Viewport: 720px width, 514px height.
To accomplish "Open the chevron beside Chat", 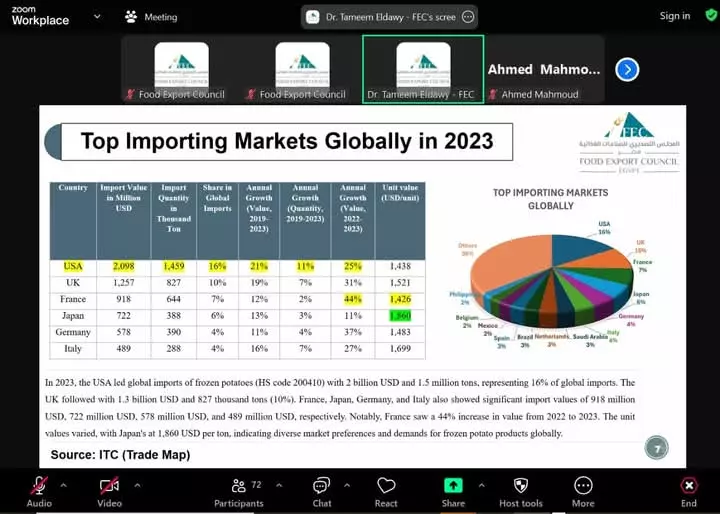I will [347, 485].
